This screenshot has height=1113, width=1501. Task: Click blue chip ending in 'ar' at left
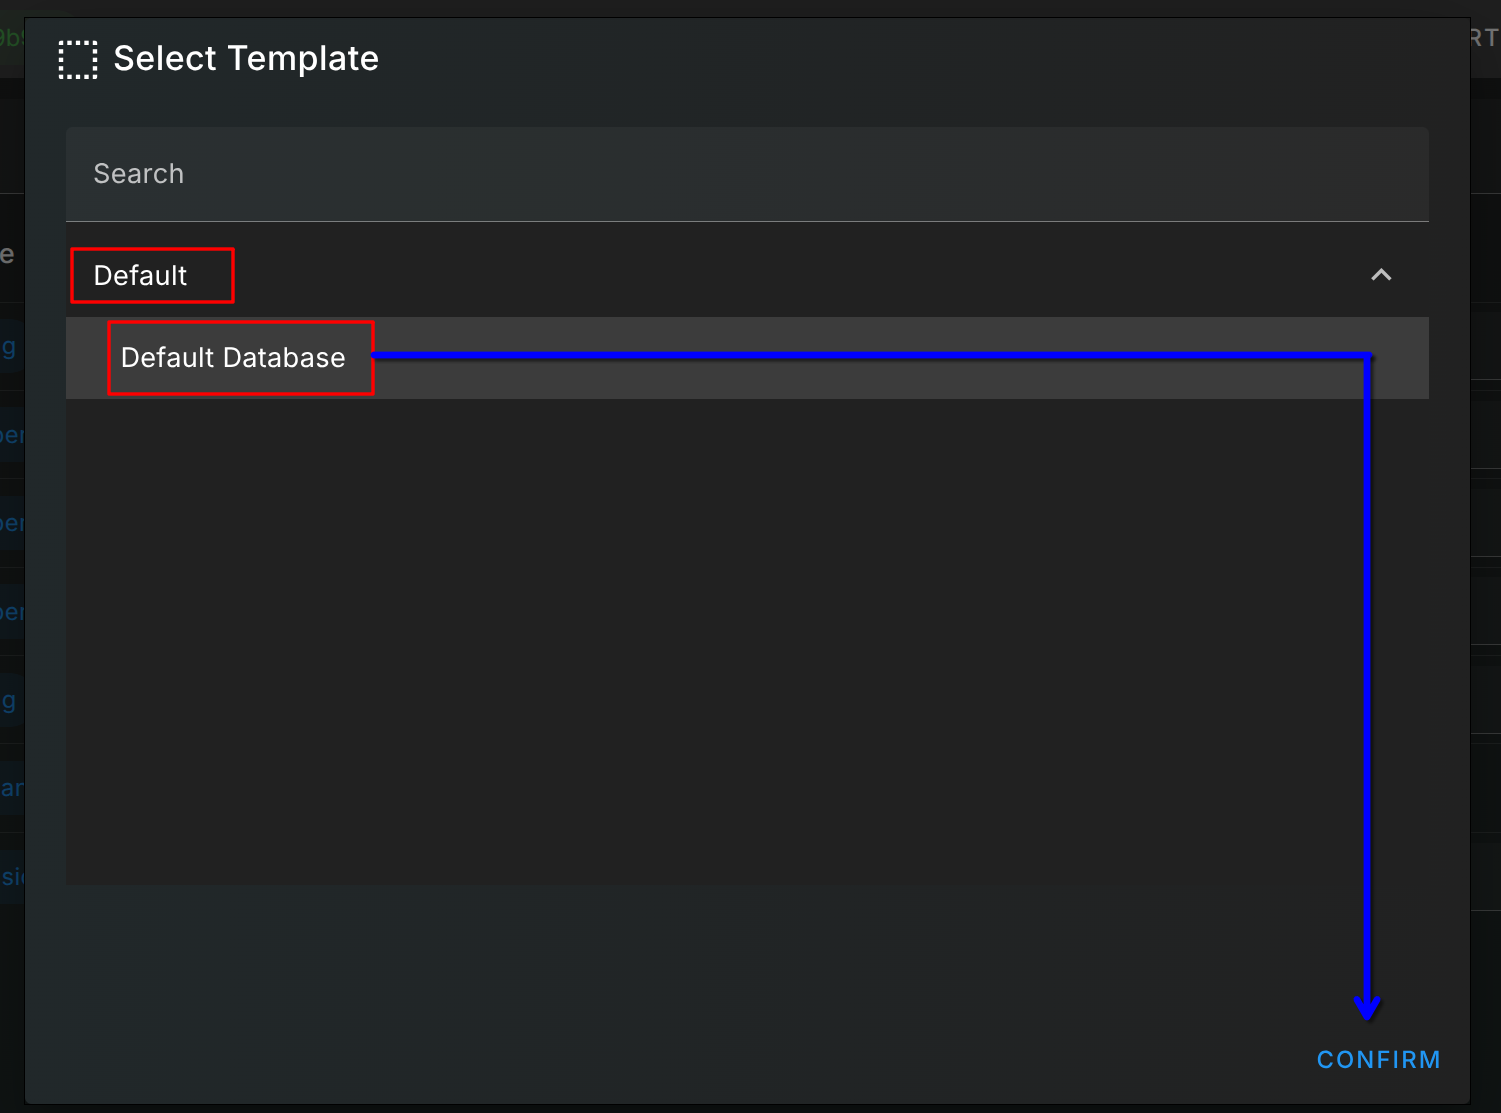coord(11,788)
